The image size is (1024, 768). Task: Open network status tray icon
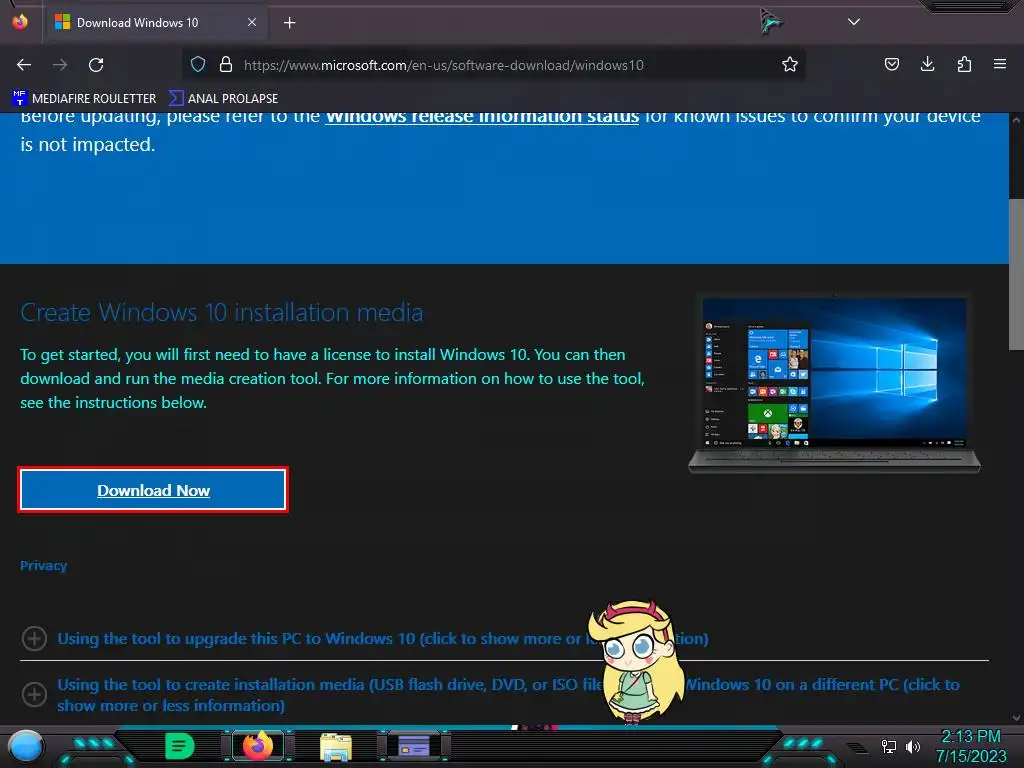point(889,746)
